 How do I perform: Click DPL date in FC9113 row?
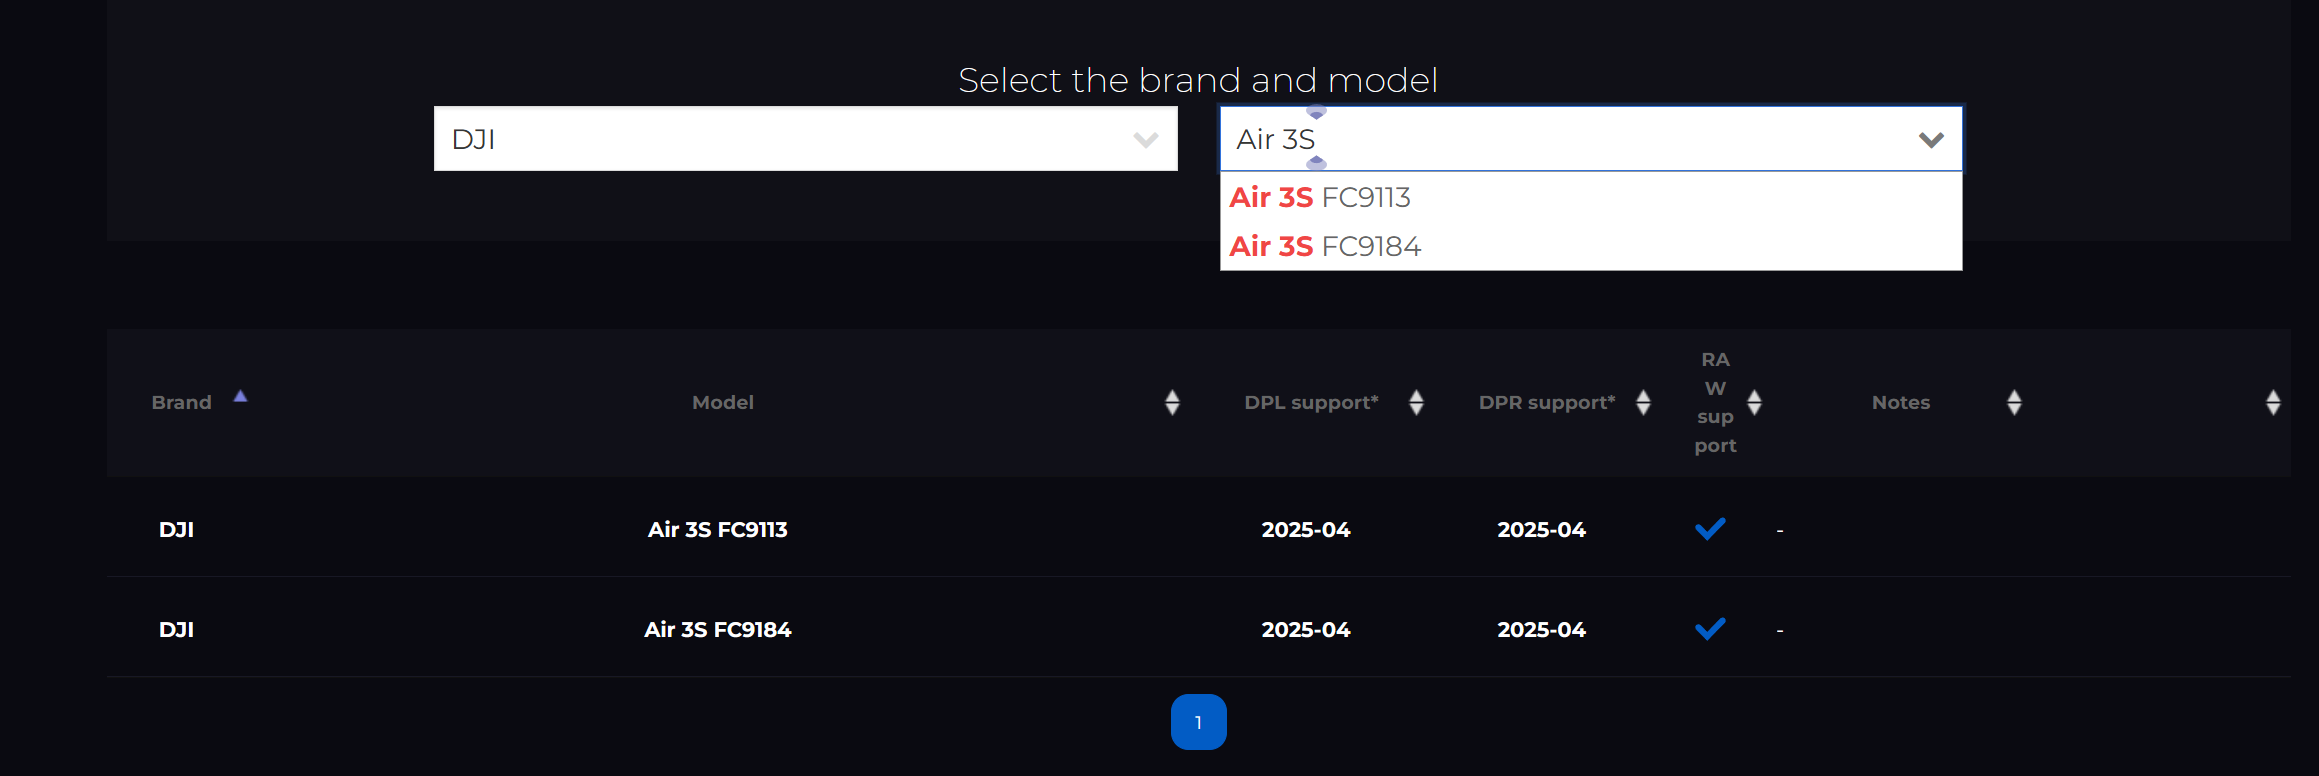[1306, 529]
